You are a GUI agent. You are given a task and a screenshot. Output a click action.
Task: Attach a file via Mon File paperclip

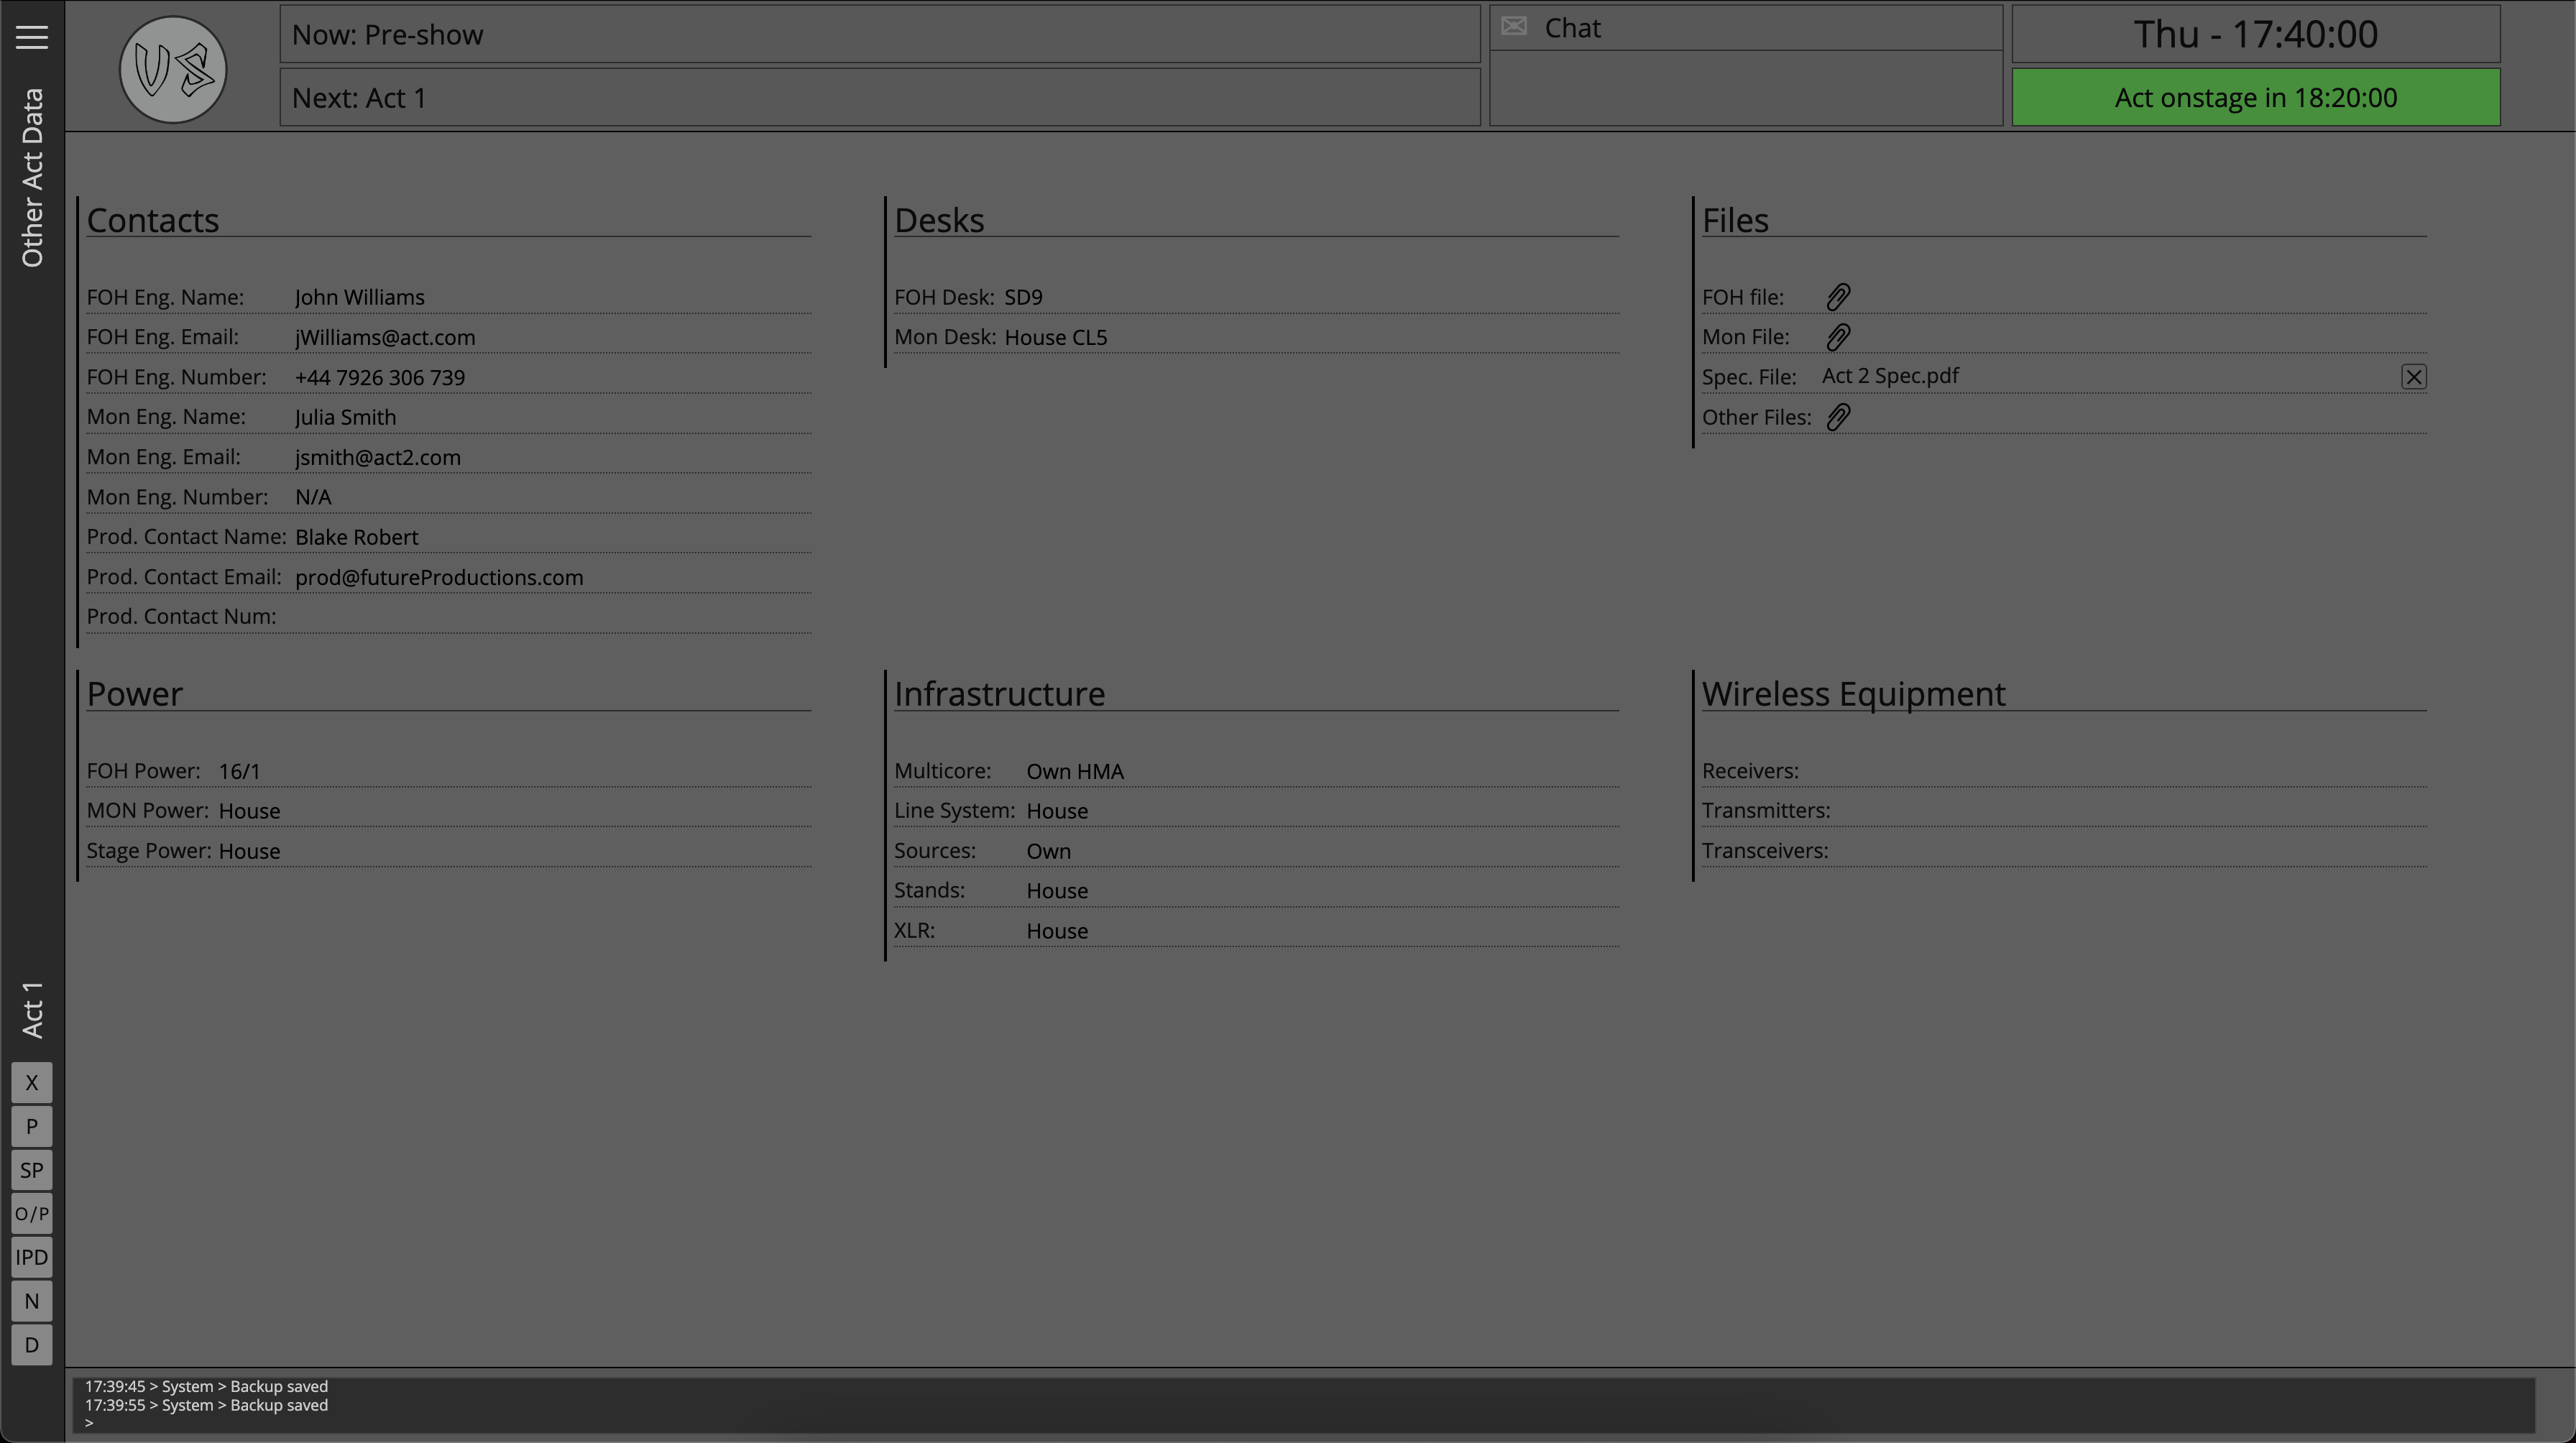point(1838,337)
